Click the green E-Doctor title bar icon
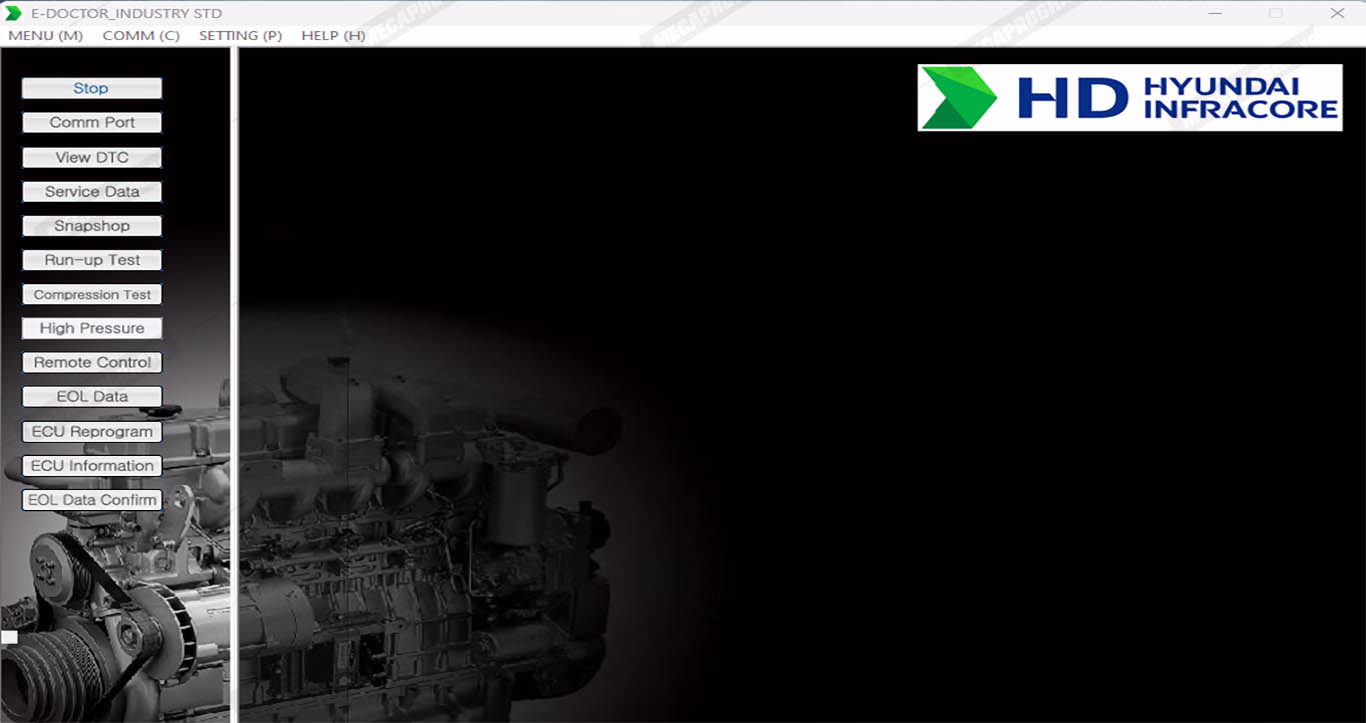1366x723 pixels. (x=13, y=13)
